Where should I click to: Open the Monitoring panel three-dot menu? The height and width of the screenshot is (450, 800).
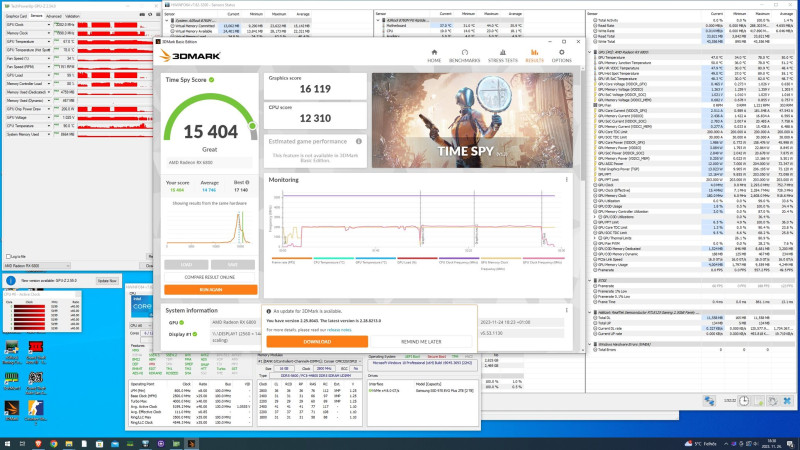(x=566, y=180)
